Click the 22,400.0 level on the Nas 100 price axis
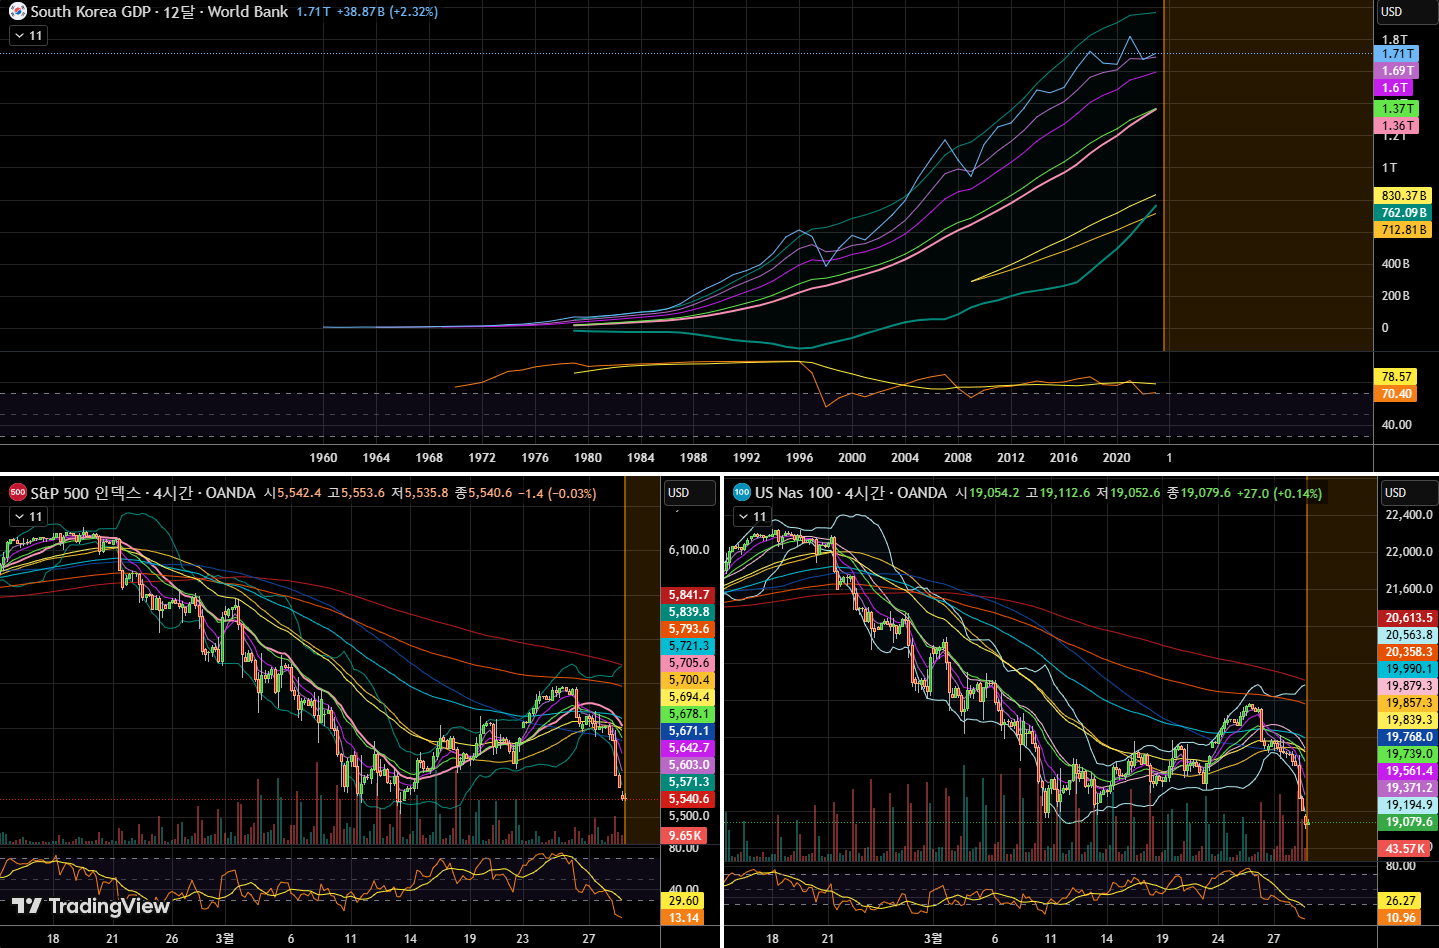This screenshot has width=1439, height=948. pyautogui.click(x=1409, y=515)
